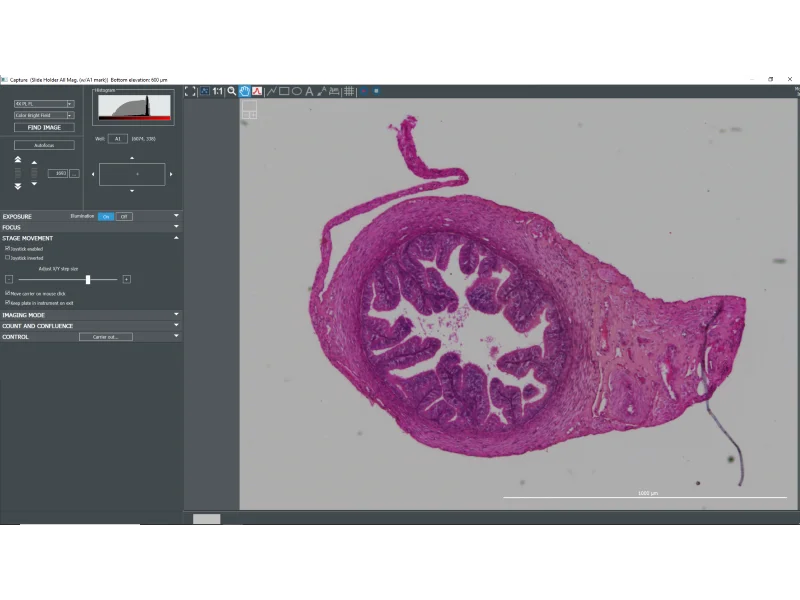This screenshot has width=800, height=600.
Task: Close the Capture window
Action: (x=790, y=79)
